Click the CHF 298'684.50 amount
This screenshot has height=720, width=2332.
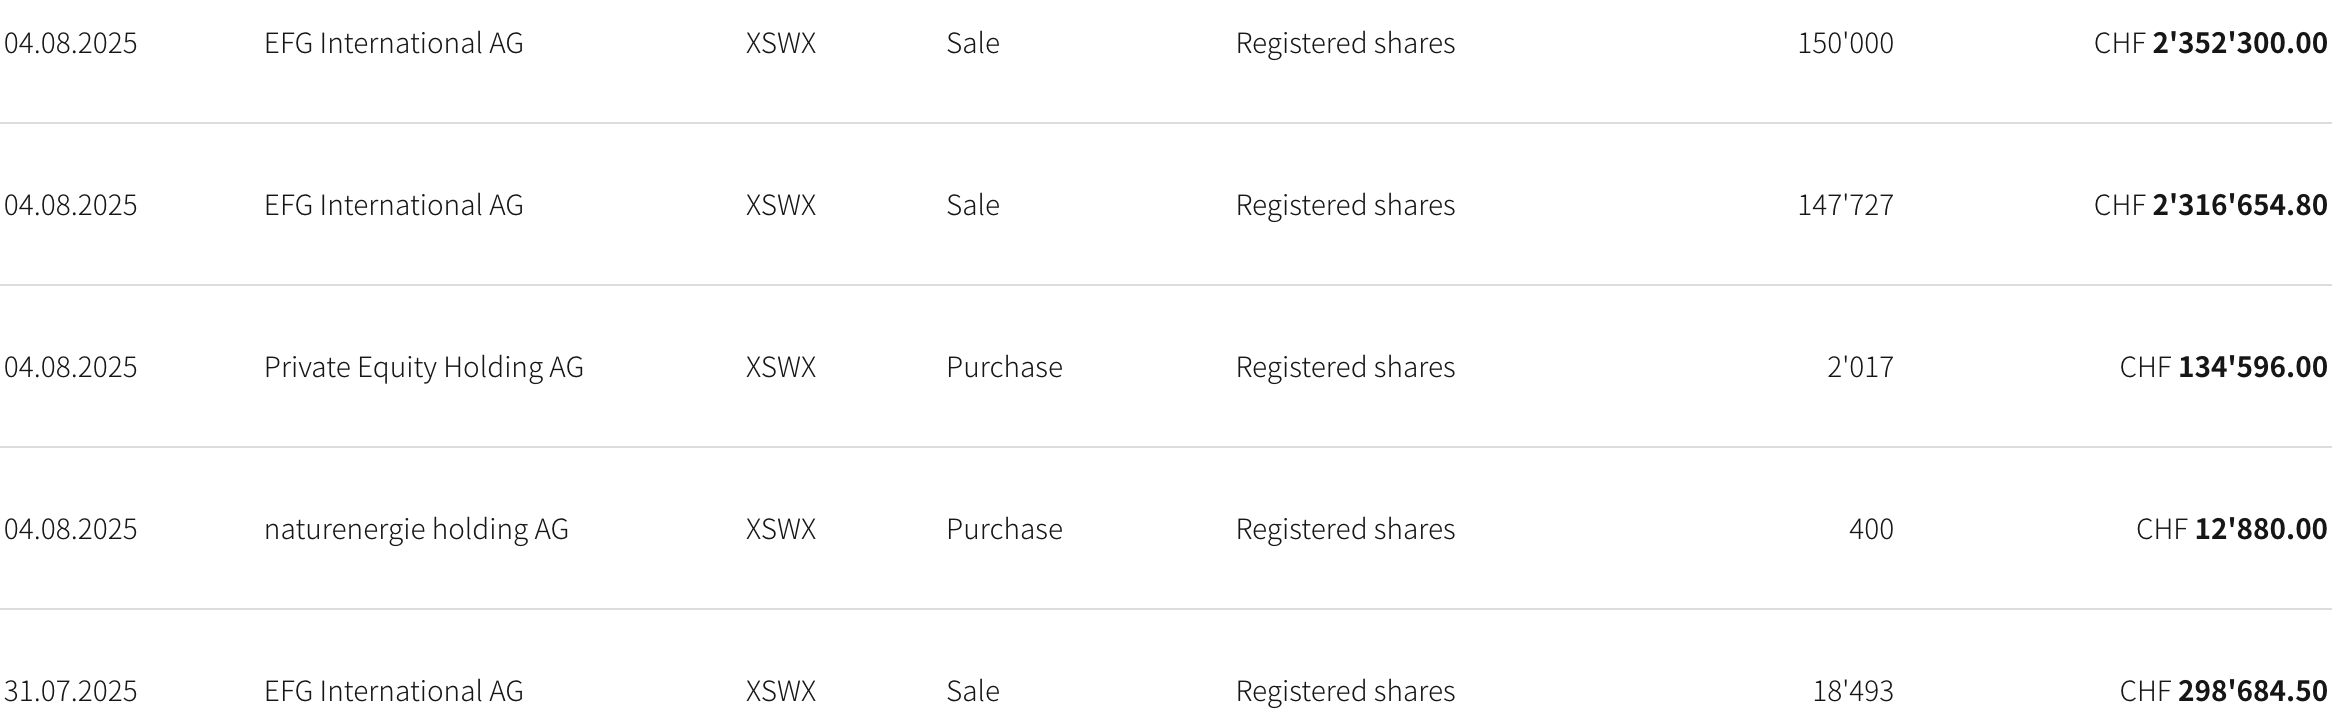pos(2223,691)
